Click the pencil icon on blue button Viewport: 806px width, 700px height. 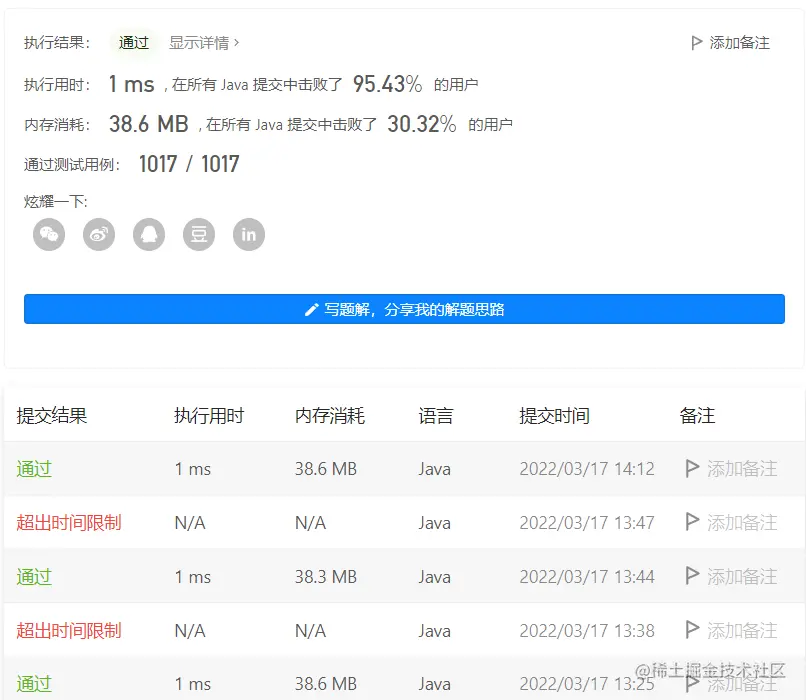point(312,309)
